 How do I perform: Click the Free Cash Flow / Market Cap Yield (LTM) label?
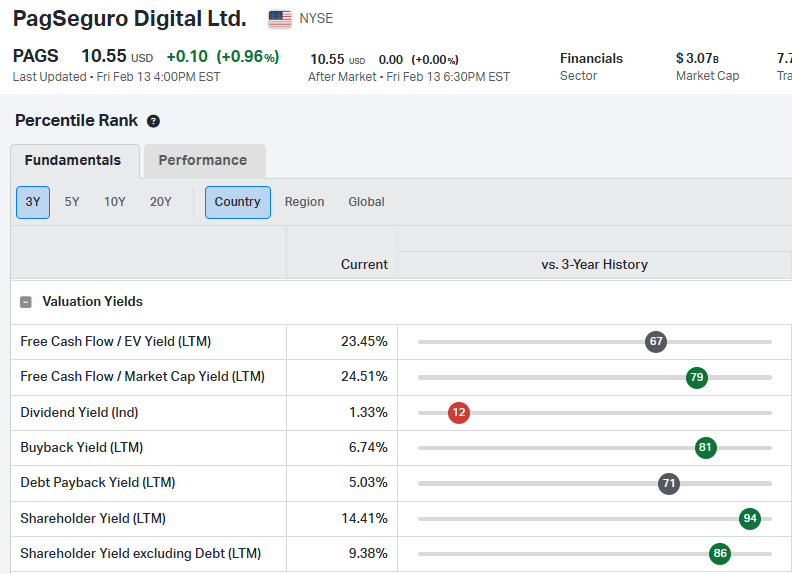point(142,377)
